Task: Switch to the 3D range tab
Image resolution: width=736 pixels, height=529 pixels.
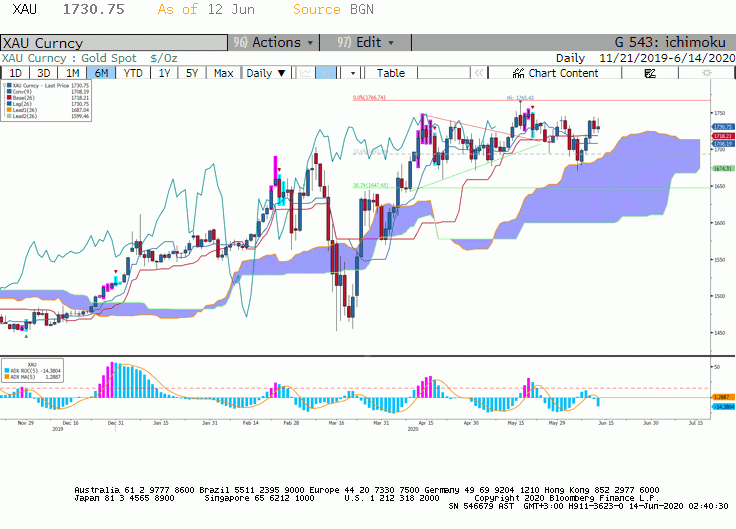Action: point(44,73)
